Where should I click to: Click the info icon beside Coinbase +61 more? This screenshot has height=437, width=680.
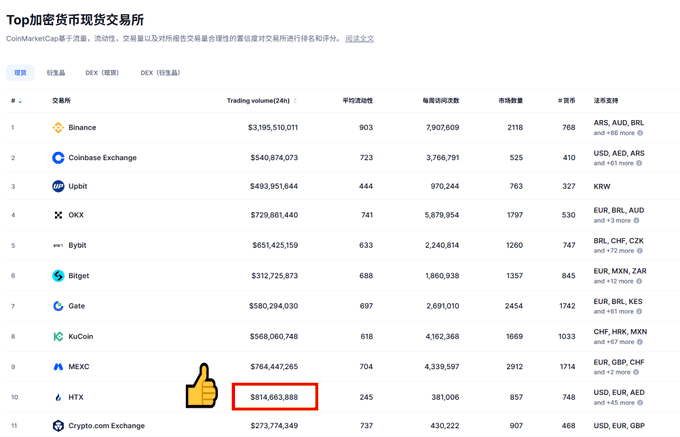click(639, 163)
